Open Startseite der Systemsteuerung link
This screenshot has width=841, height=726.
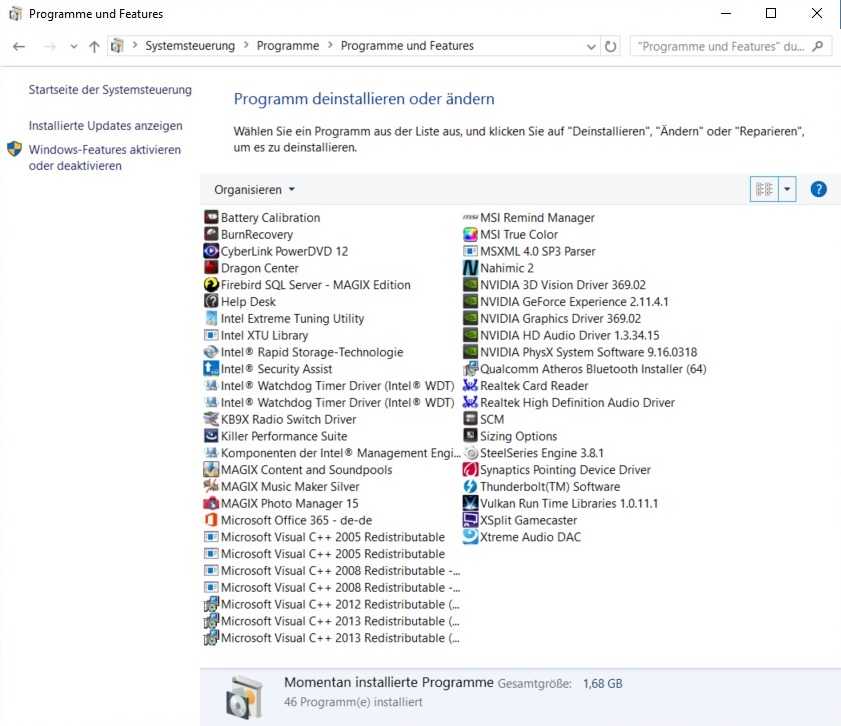click(110, 90)
